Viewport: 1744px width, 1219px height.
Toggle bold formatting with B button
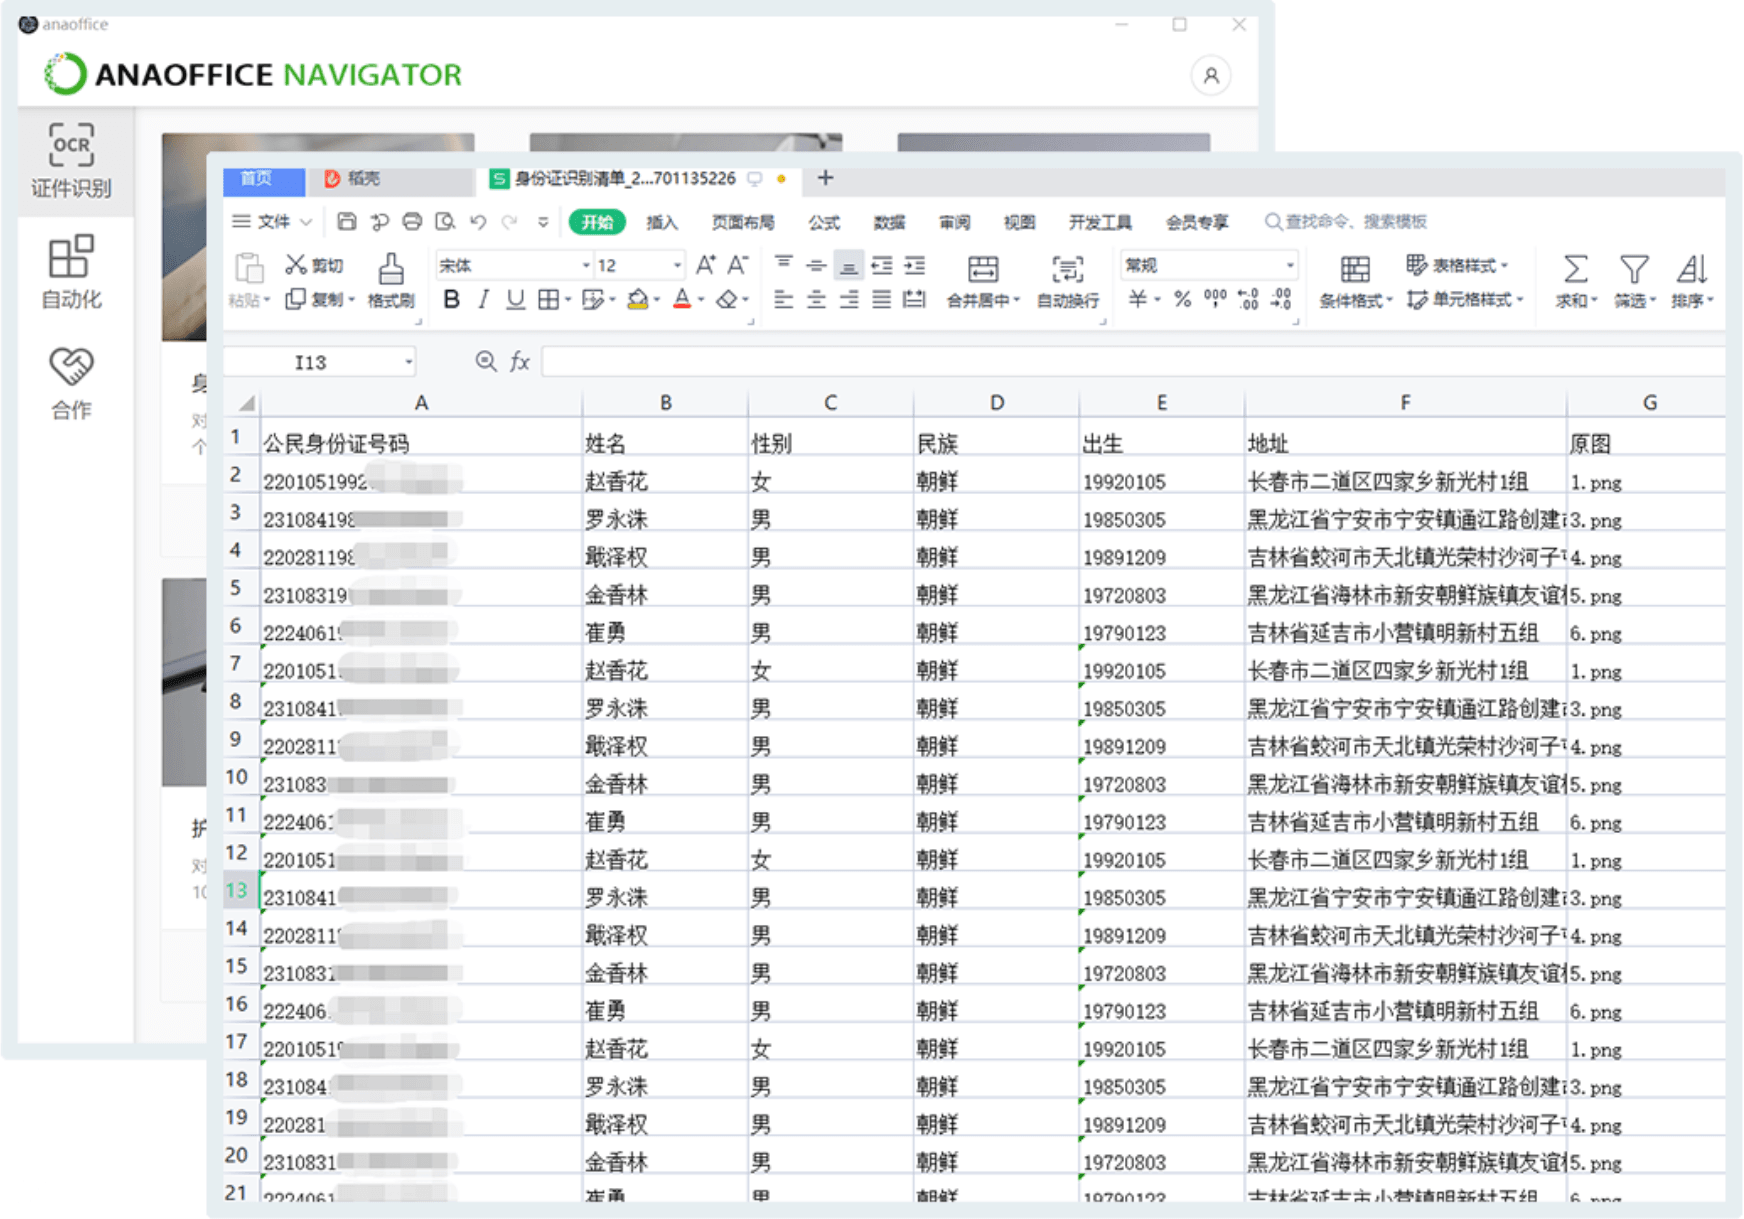click(451, 300)
